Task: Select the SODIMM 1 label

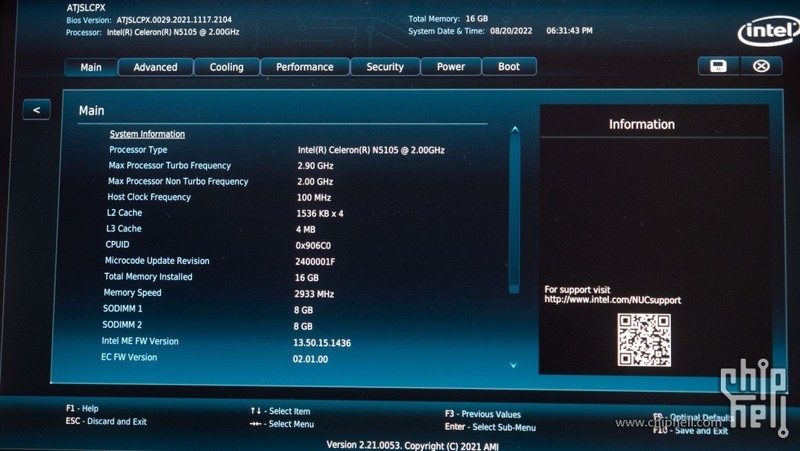Action: tap(122, 309)
